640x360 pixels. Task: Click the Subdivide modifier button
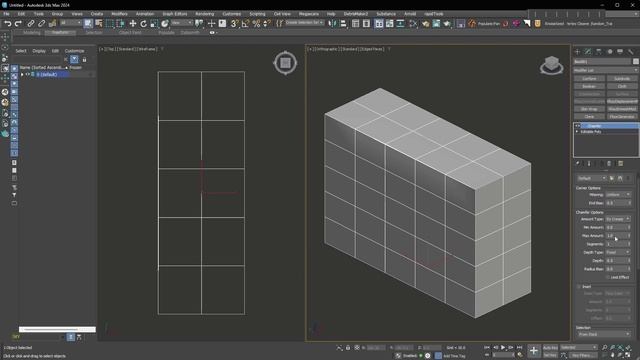[x=622, y=78]
